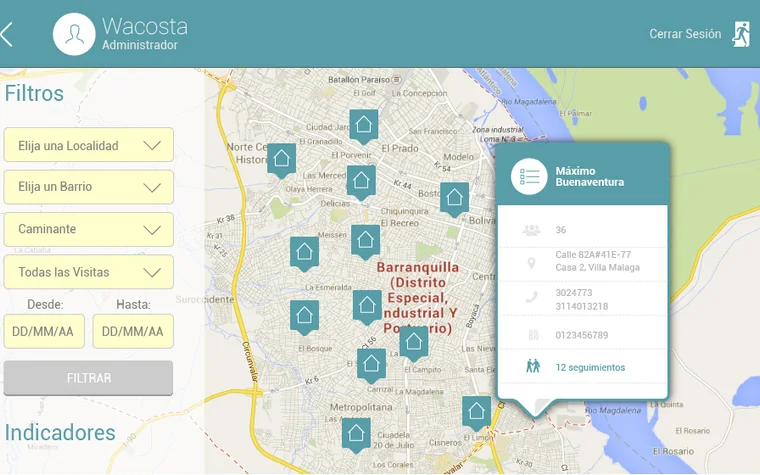Image resolution: width=760 pixels, height=475 pixels.
Task: Select house marker above El Campito label
Action: click(x=413, y=344)
